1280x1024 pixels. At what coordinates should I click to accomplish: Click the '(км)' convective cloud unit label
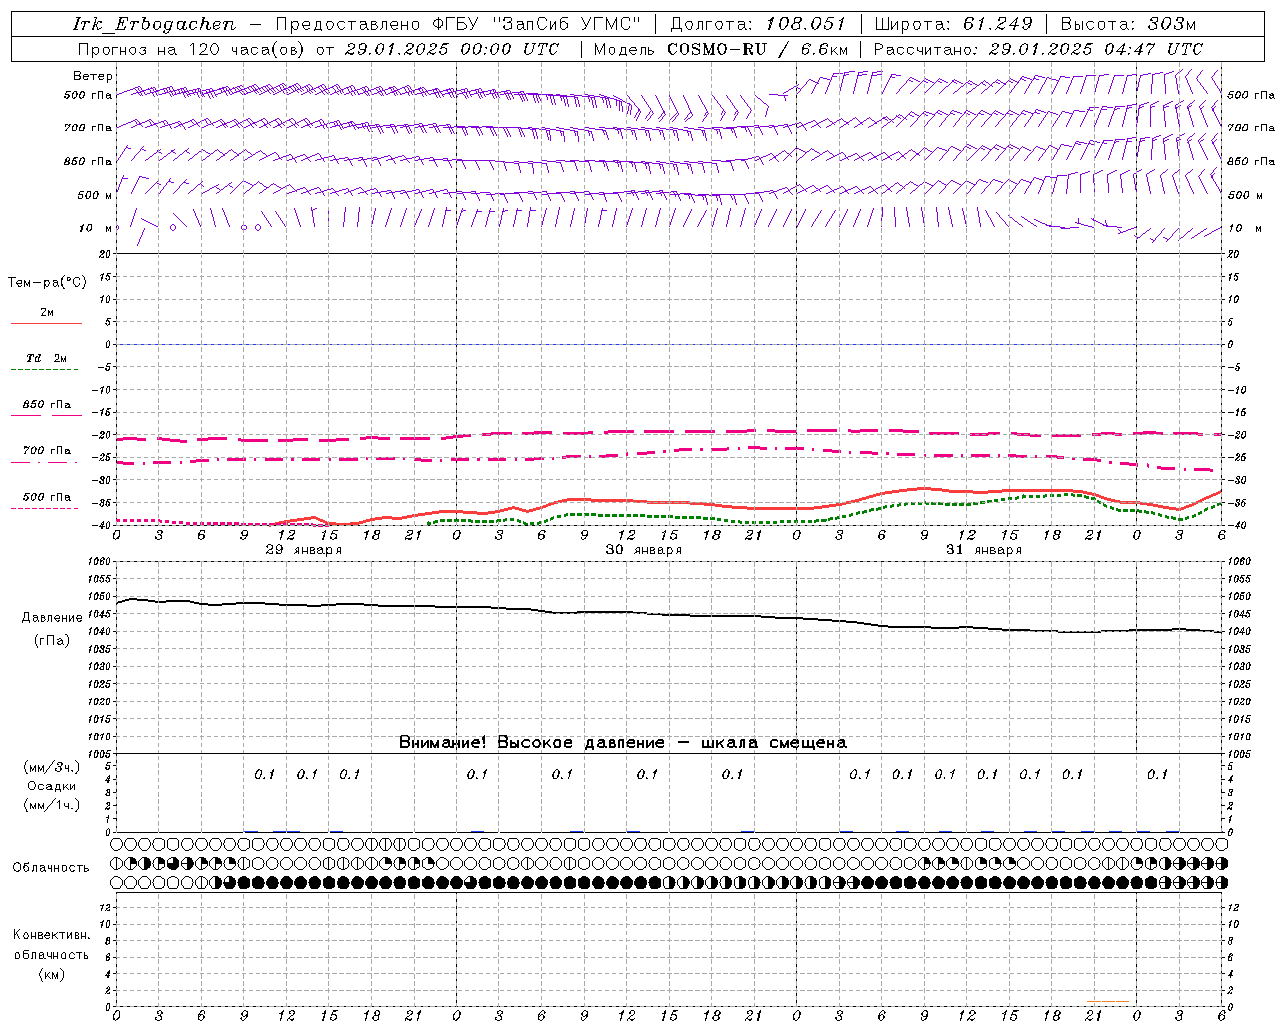(52, 973)
